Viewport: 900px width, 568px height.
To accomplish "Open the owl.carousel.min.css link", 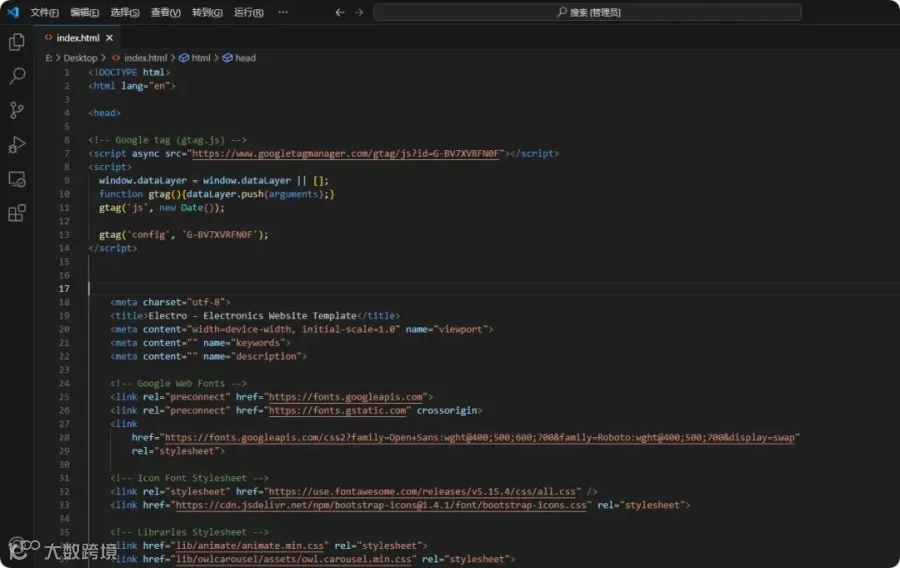I will (x=293, y=559).
